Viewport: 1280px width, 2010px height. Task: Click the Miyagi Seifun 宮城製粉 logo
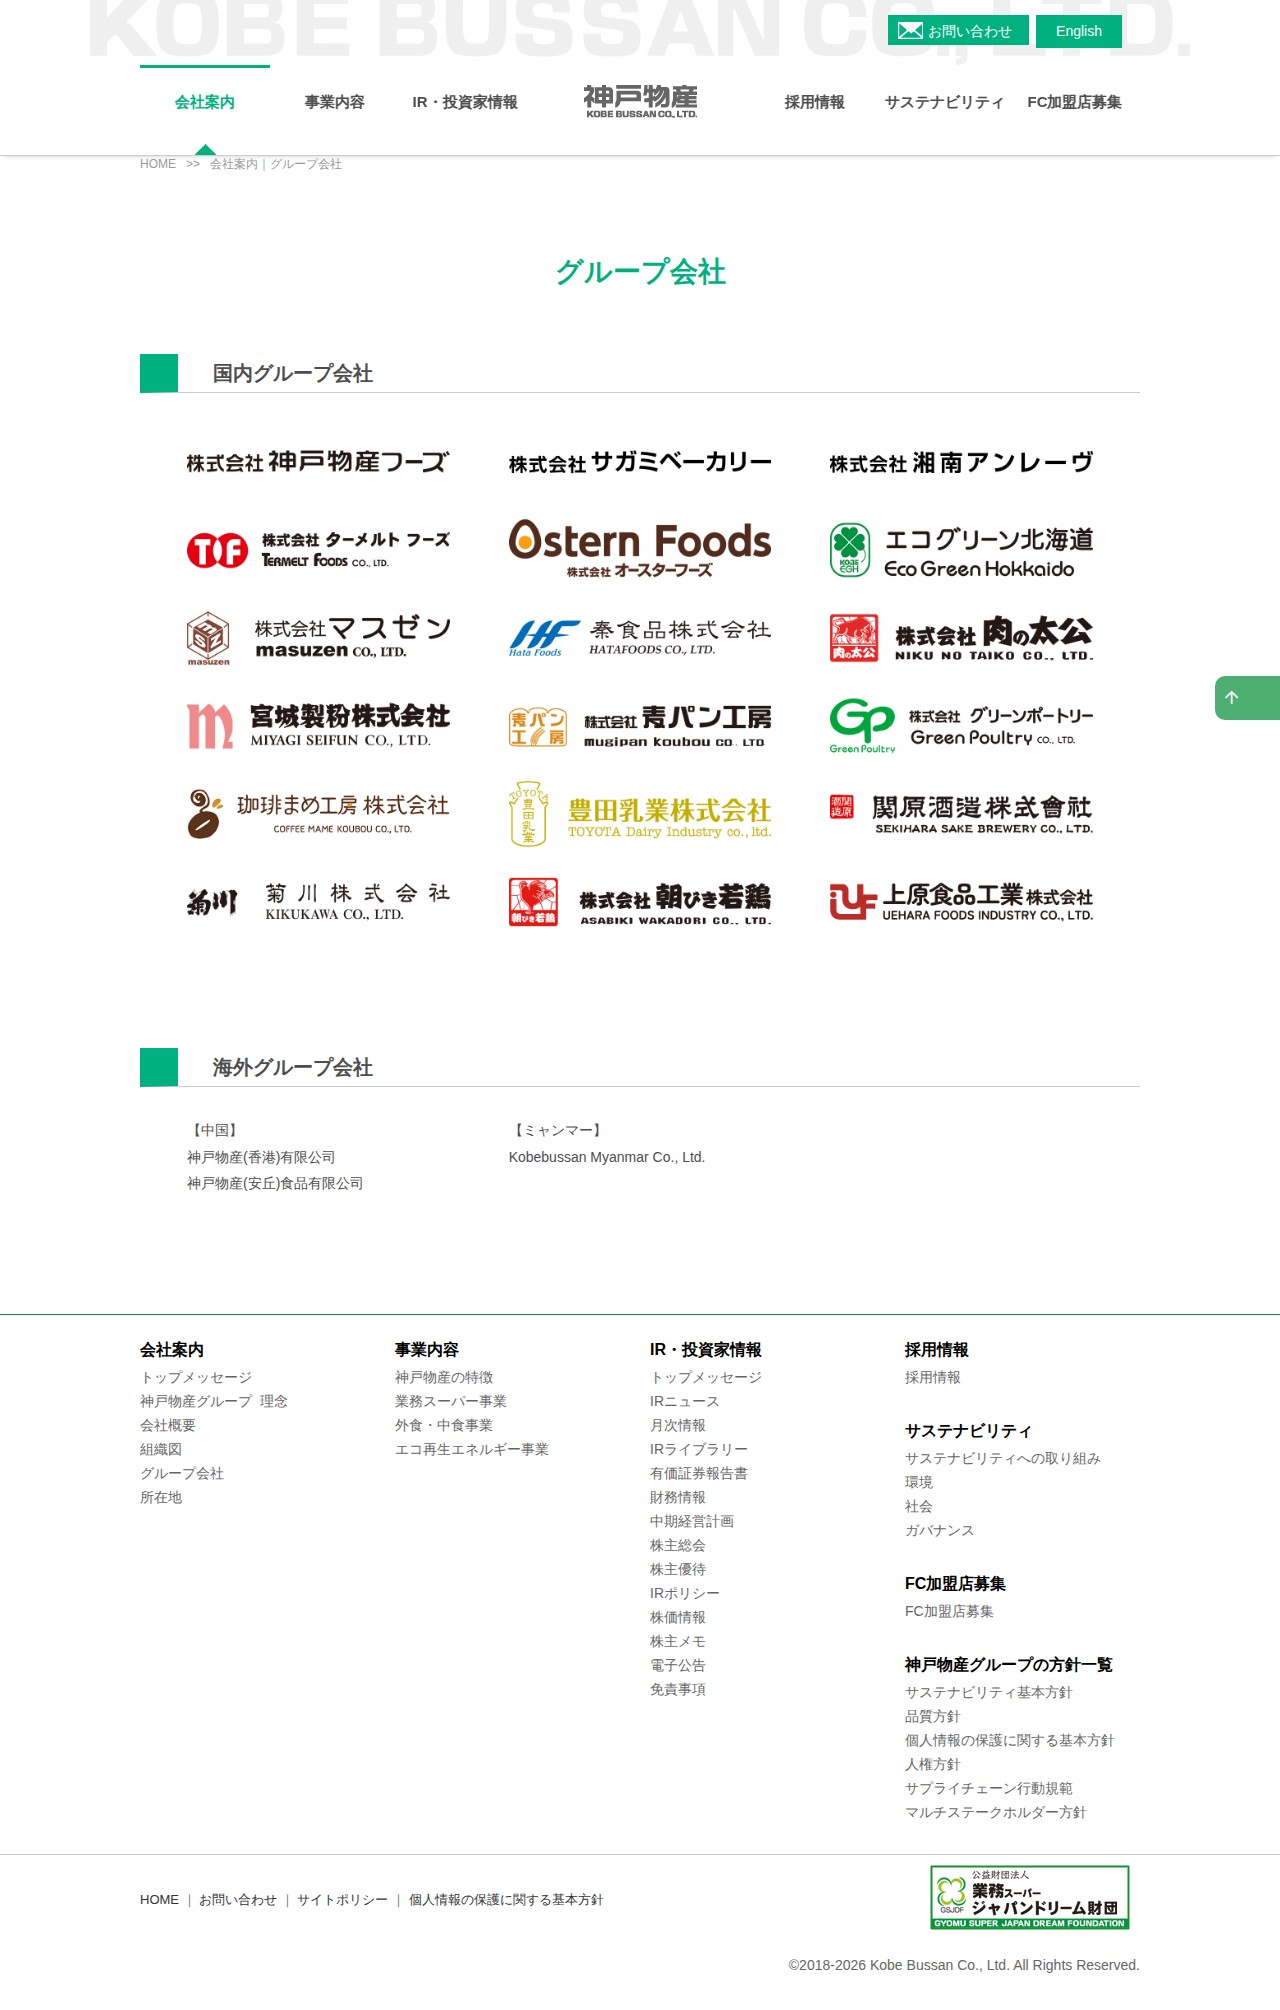pyautogui.click(x=318, y=726)
